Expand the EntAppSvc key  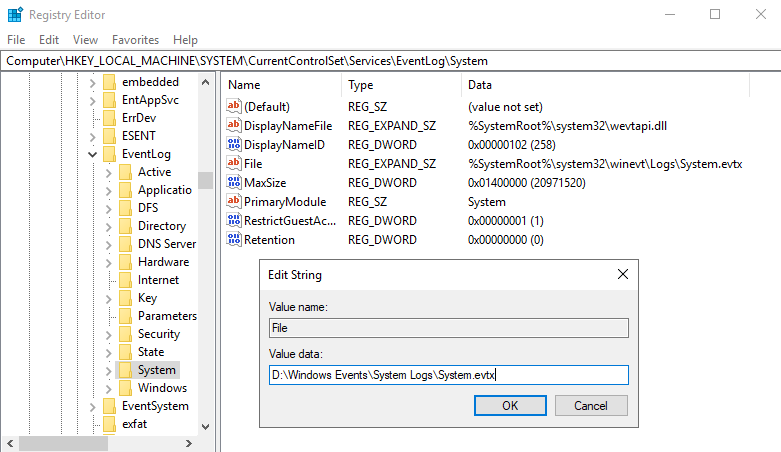[93, 100]
